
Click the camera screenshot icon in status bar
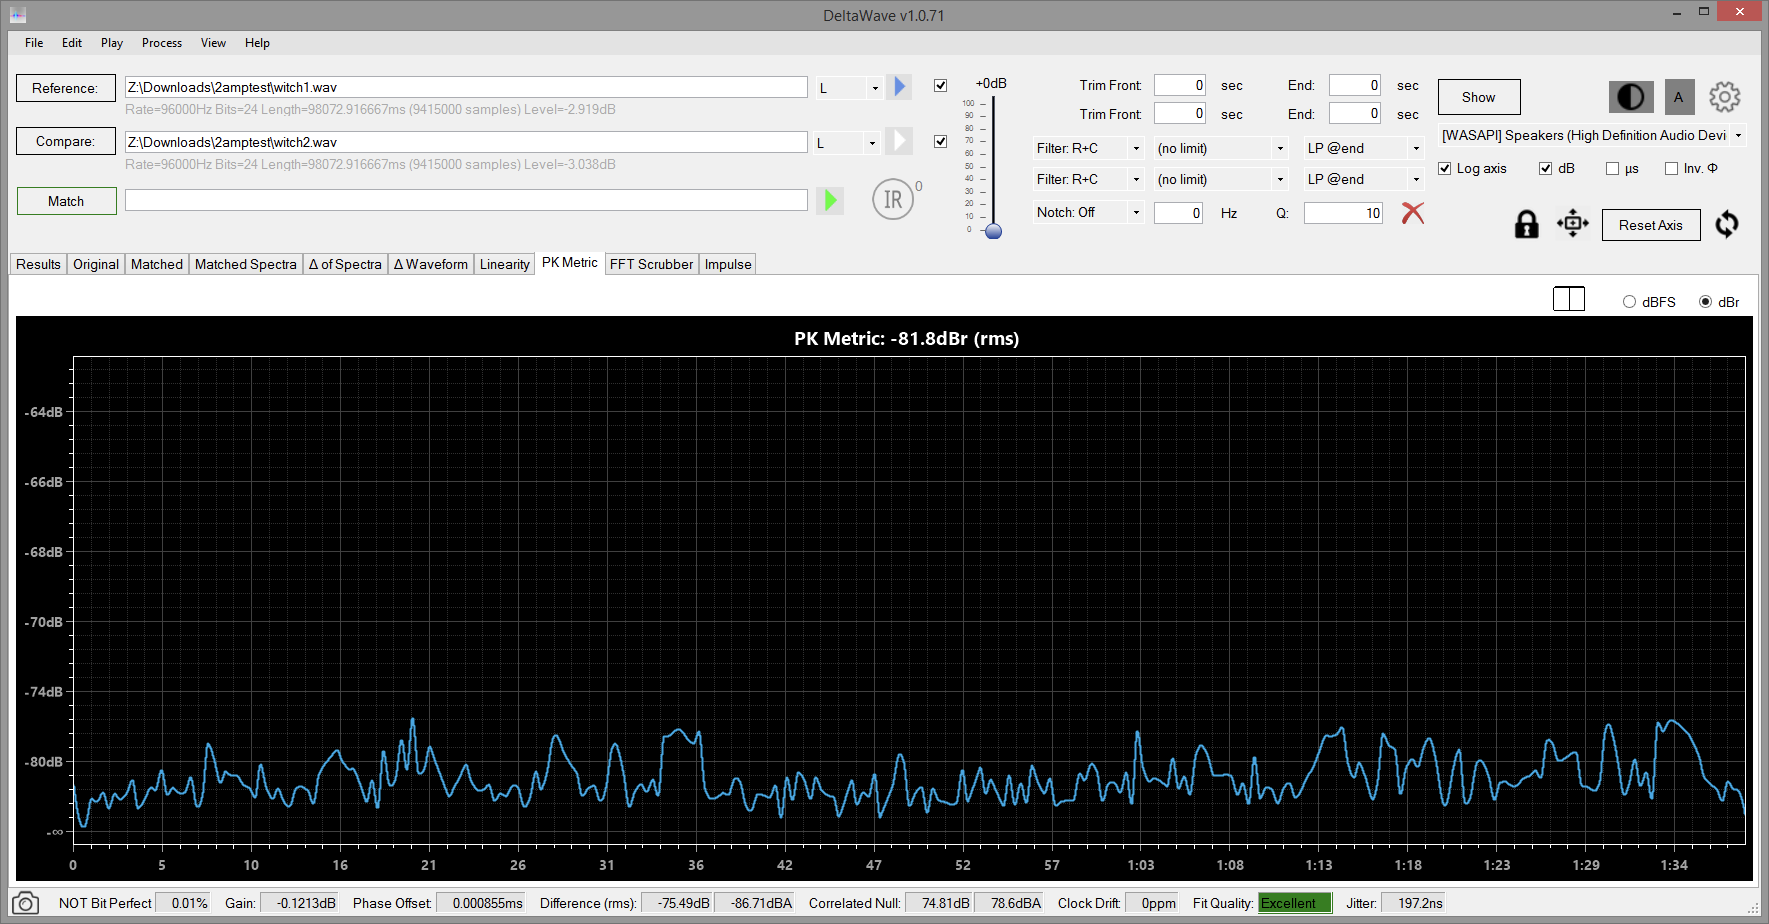tap(26, 903)
